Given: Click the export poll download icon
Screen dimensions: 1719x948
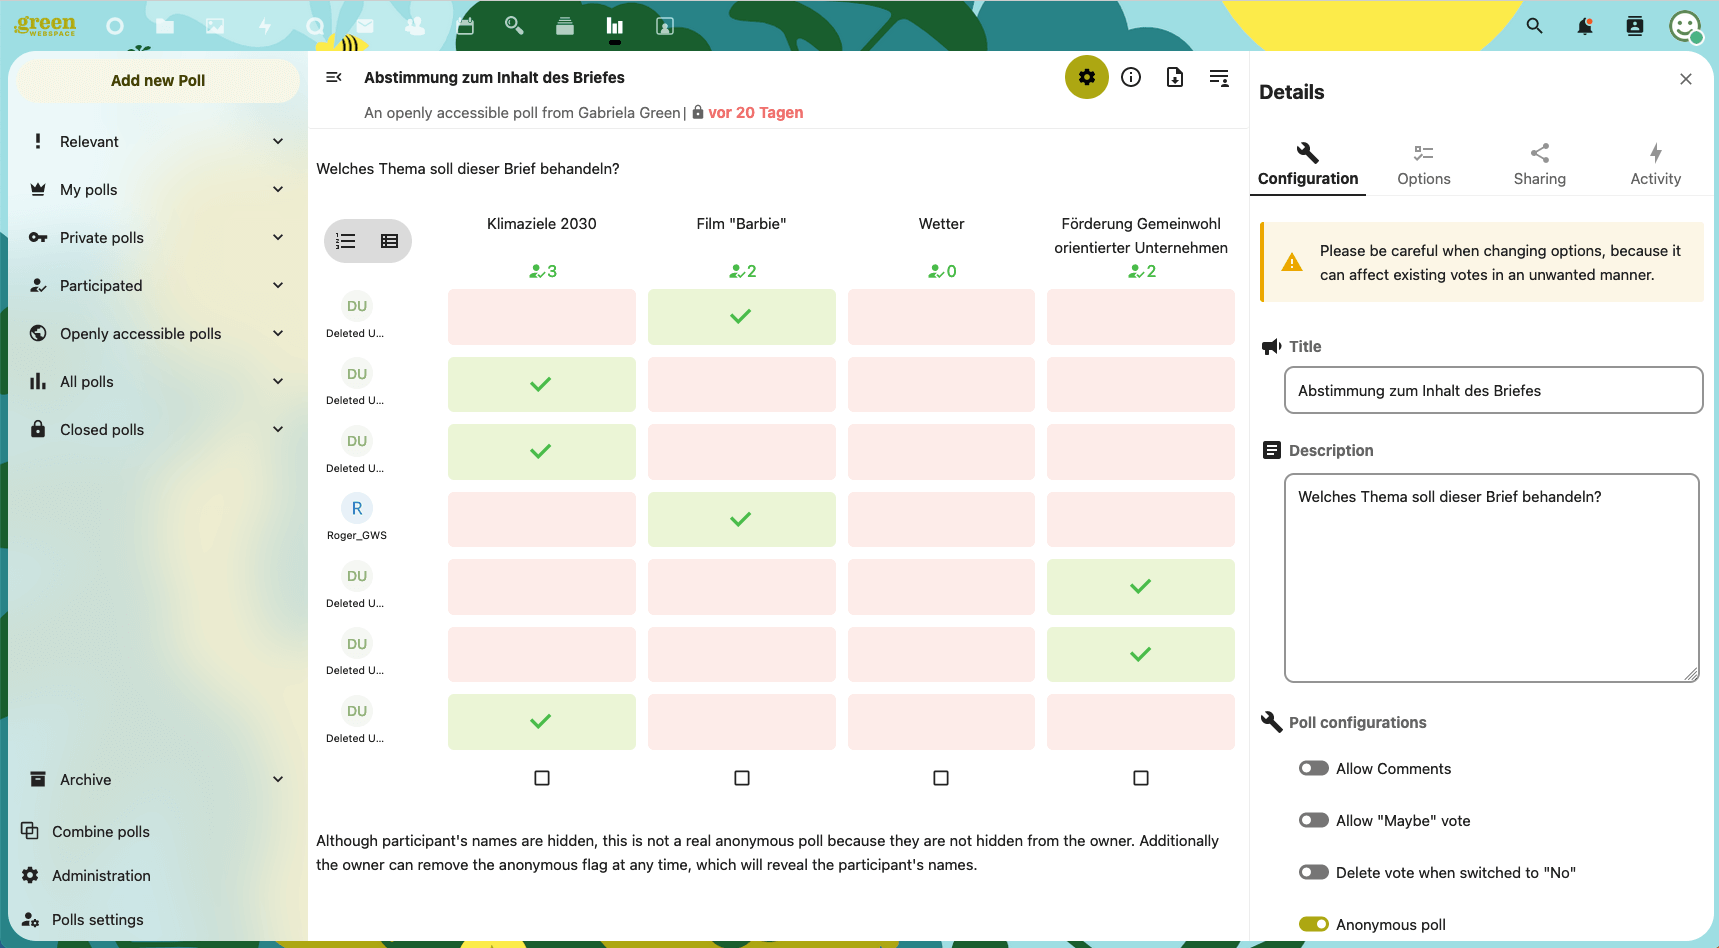Looking at the screenshot, I should coord(1175,77).
